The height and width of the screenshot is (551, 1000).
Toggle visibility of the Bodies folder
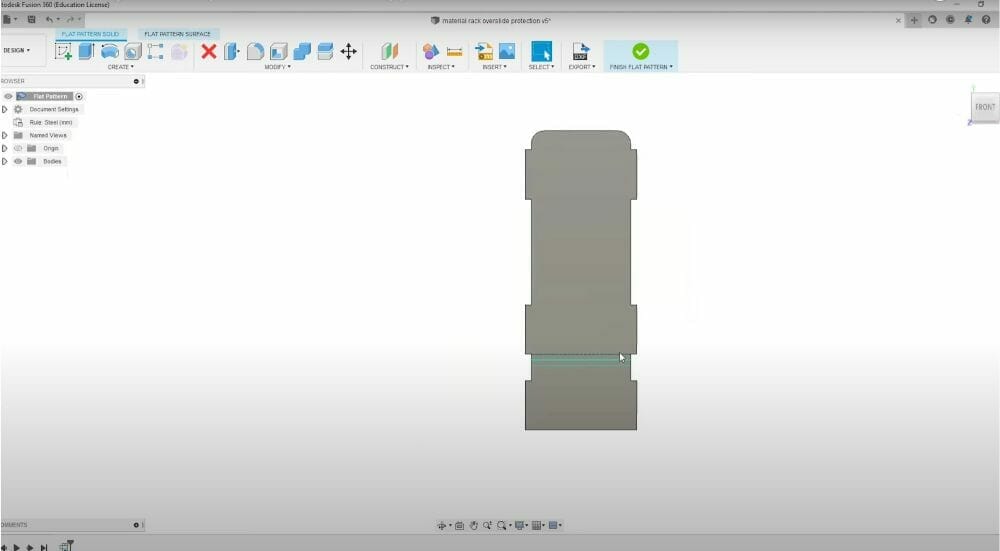point(18,161)
